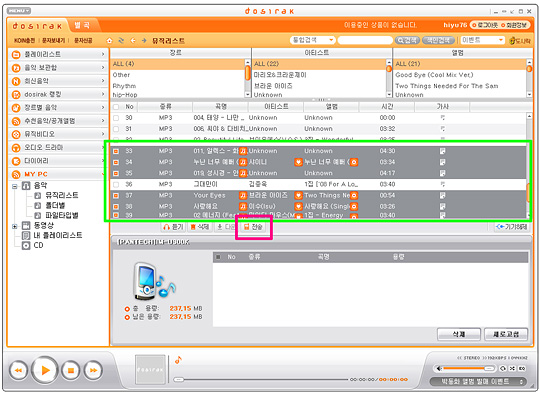Viewport: 540px width, 397px height.
Task: Click the 도시락 icon at top right
Action: [520, 41]
